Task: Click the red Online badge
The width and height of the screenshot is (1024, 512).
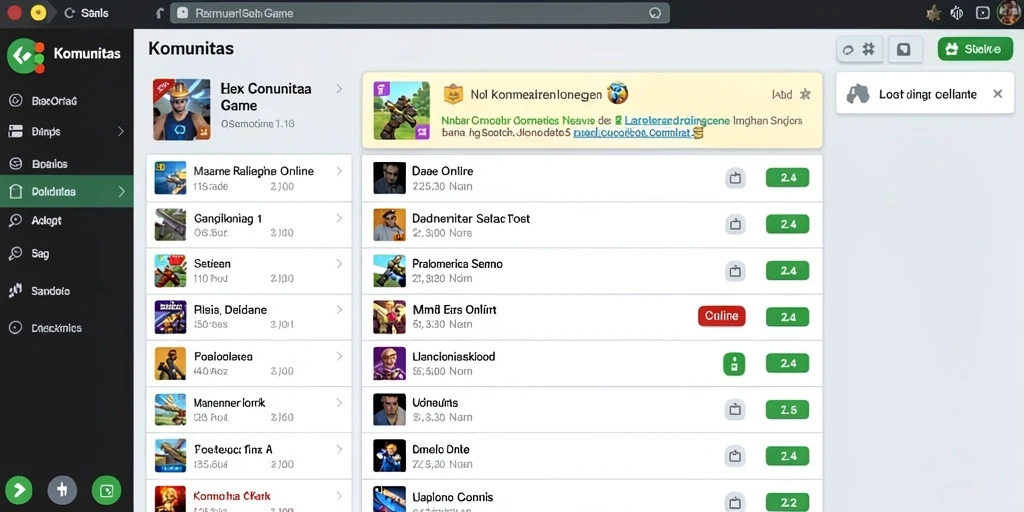Action: tap(722, 316)
